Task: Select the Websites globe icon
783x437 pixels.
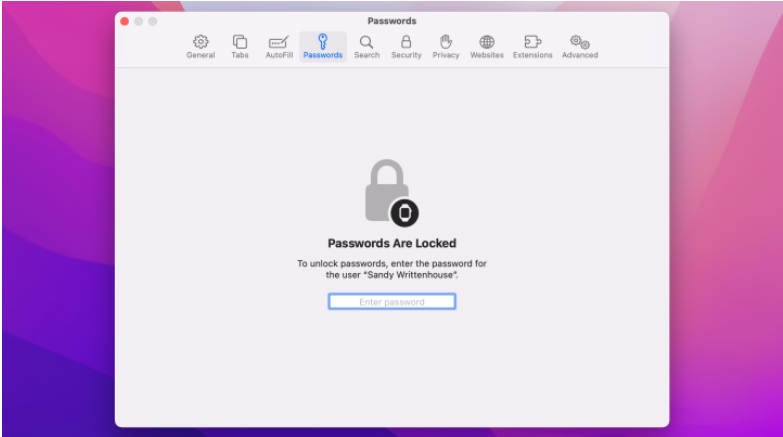Action: click(x=487, y=42)
